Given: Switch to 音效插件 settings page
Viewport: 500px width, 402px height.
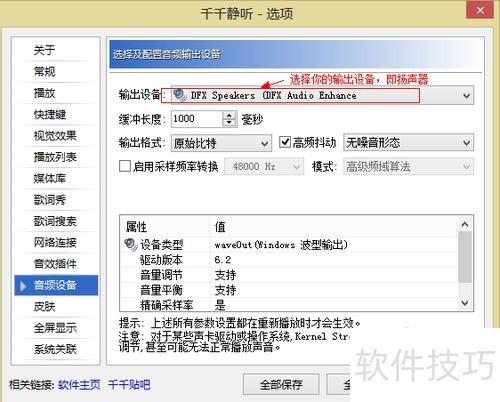Looking at the screenshot, I should pyautogui.click(x=55, y=264).
